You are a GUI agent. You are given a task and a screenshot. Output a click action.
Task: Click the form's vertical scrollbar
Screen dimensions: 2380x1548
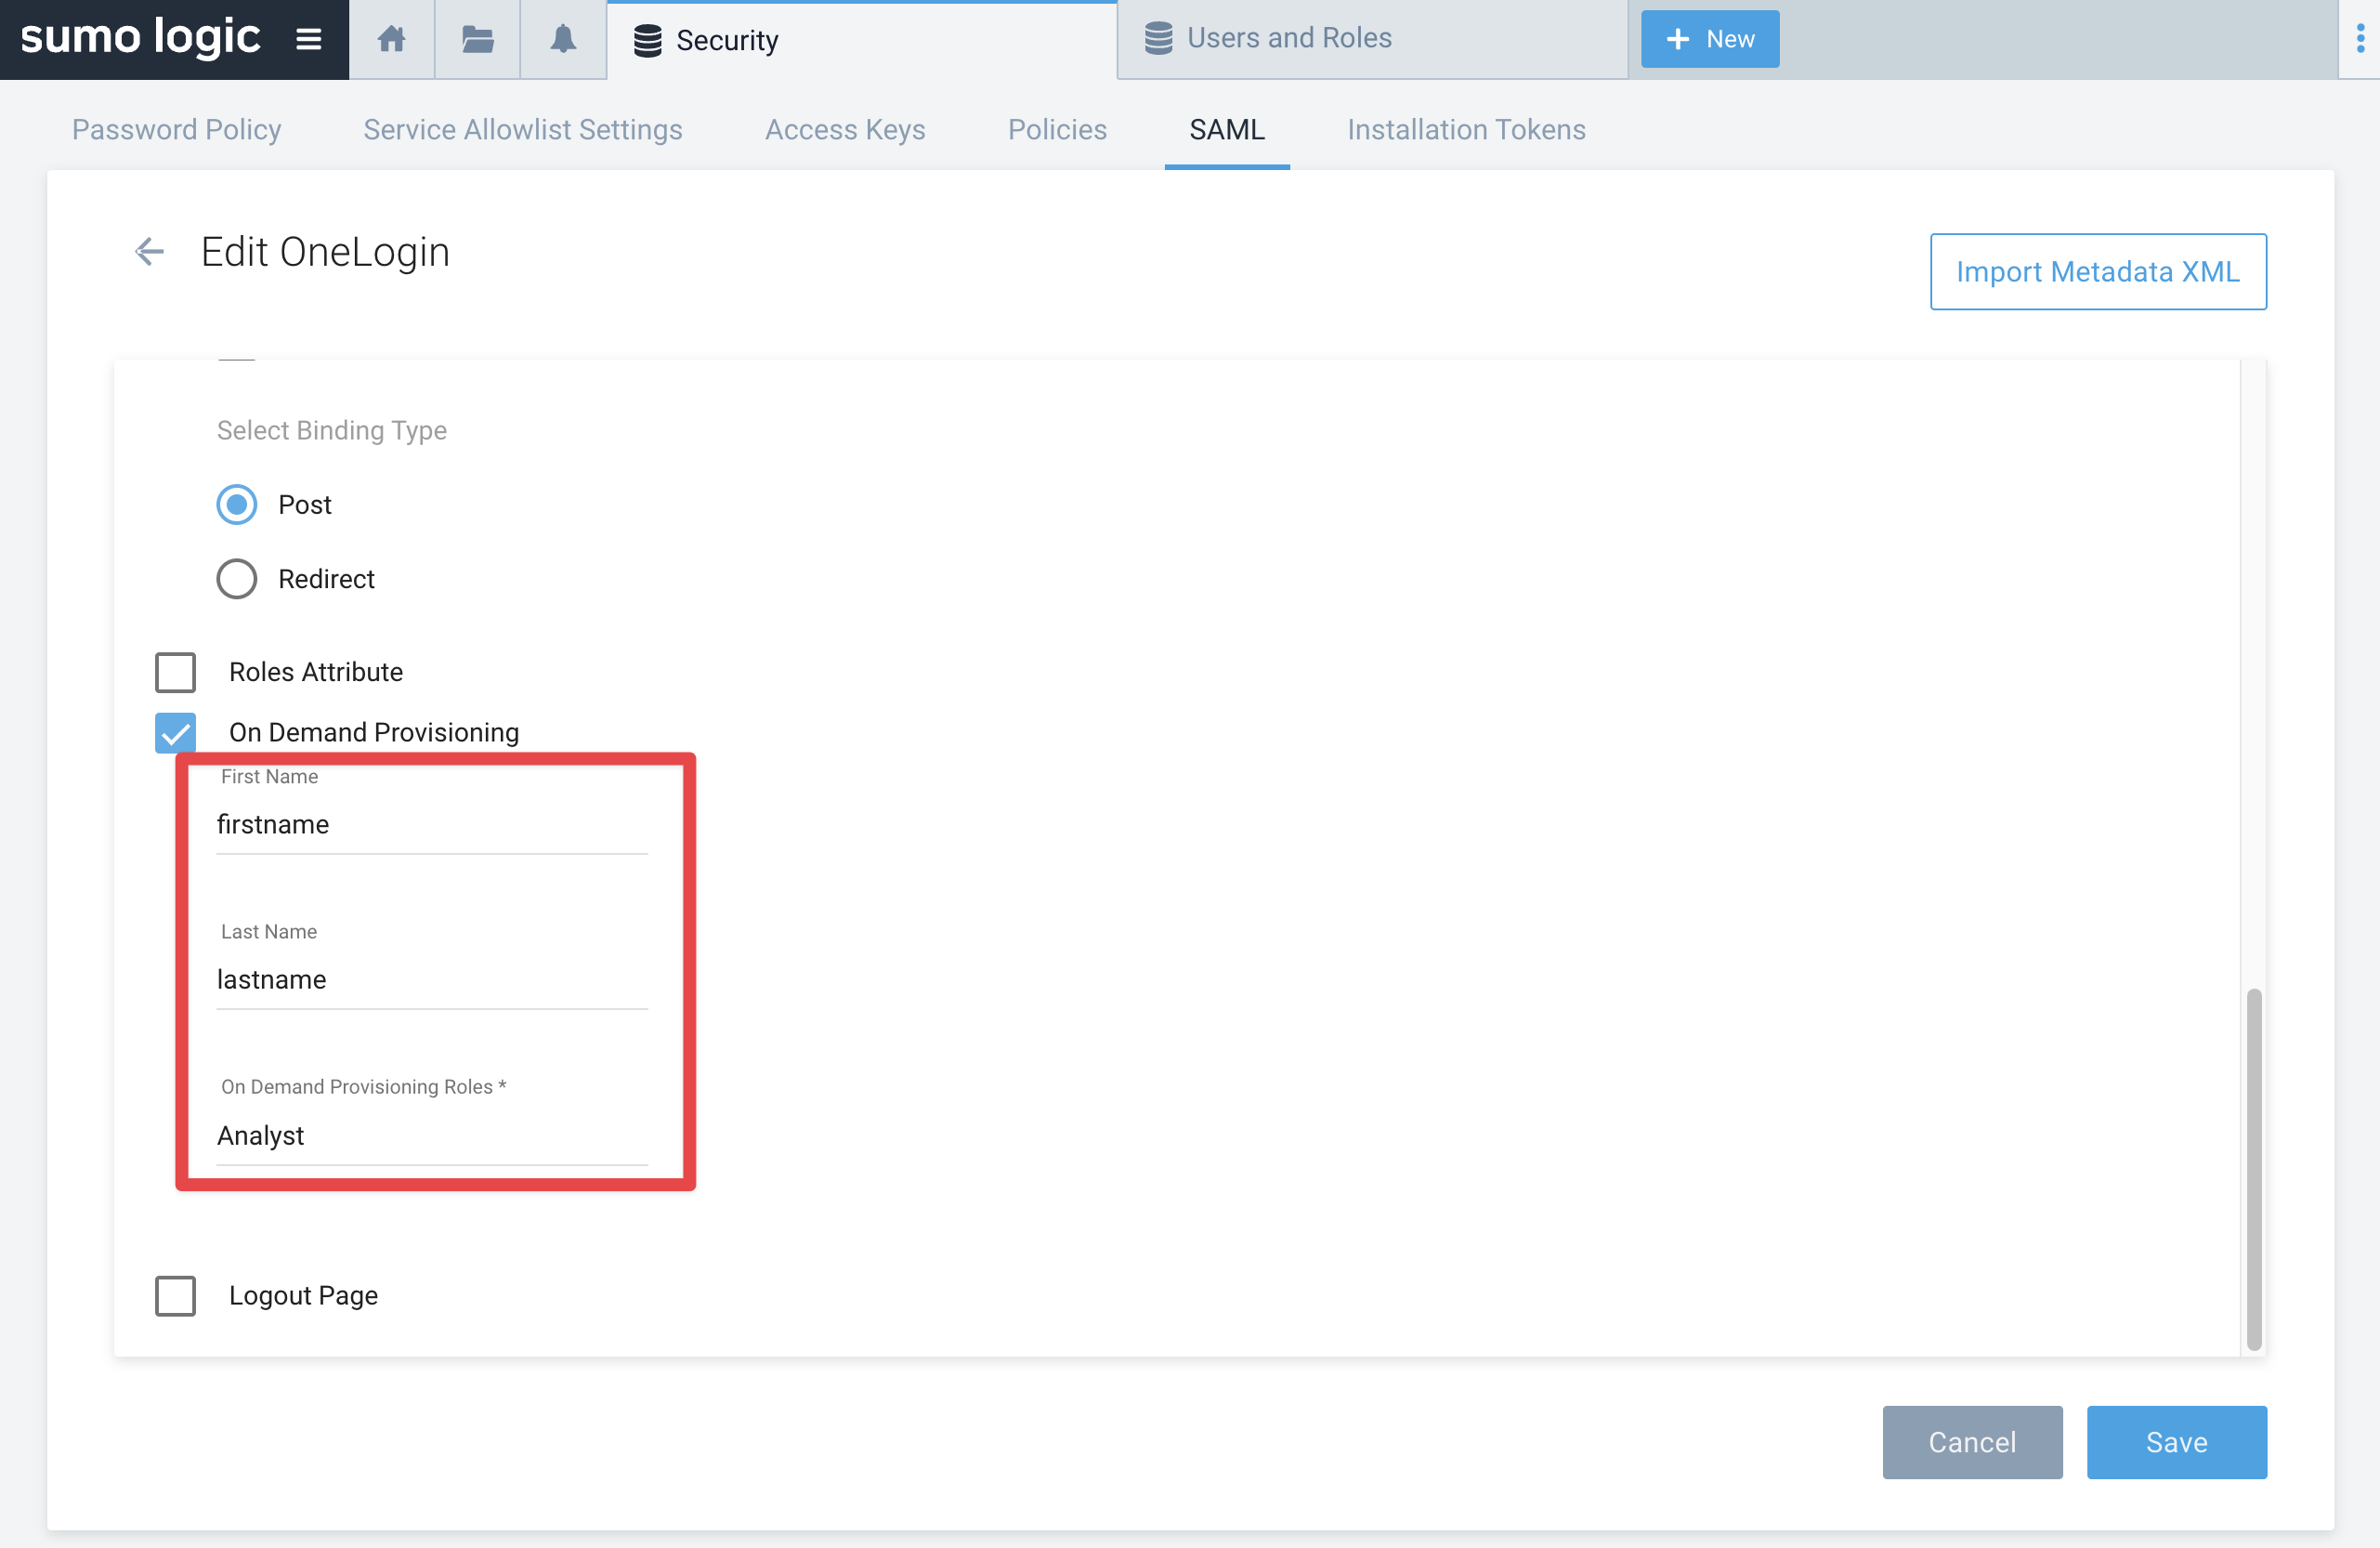click(2253, 1168)
